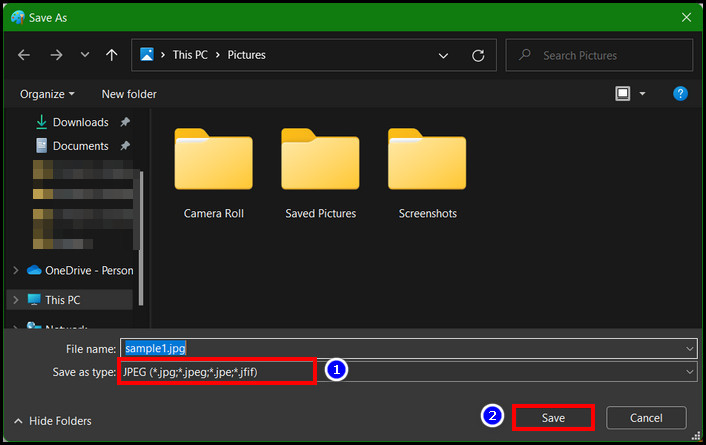Select This PC in the address path

(190, 55)
